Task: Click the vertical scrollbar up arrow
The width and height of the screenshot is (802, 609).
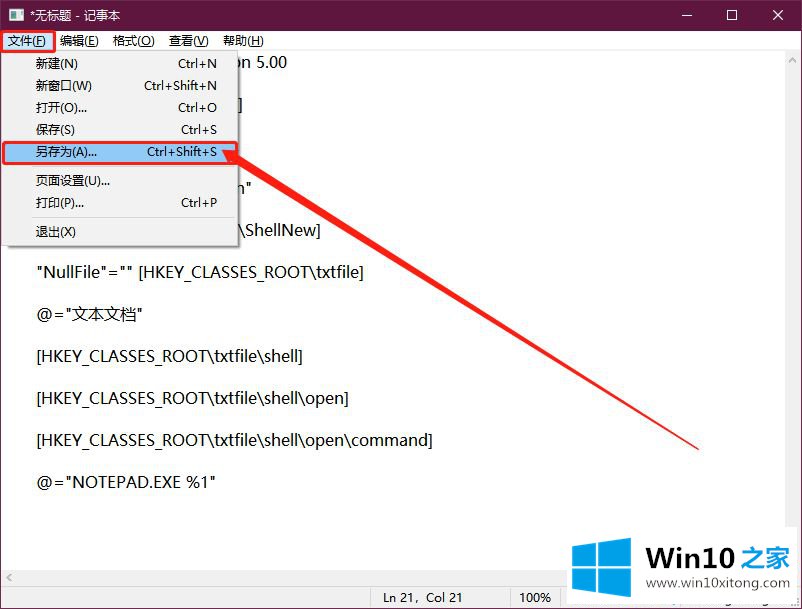Action: click(x=792, y=60)
